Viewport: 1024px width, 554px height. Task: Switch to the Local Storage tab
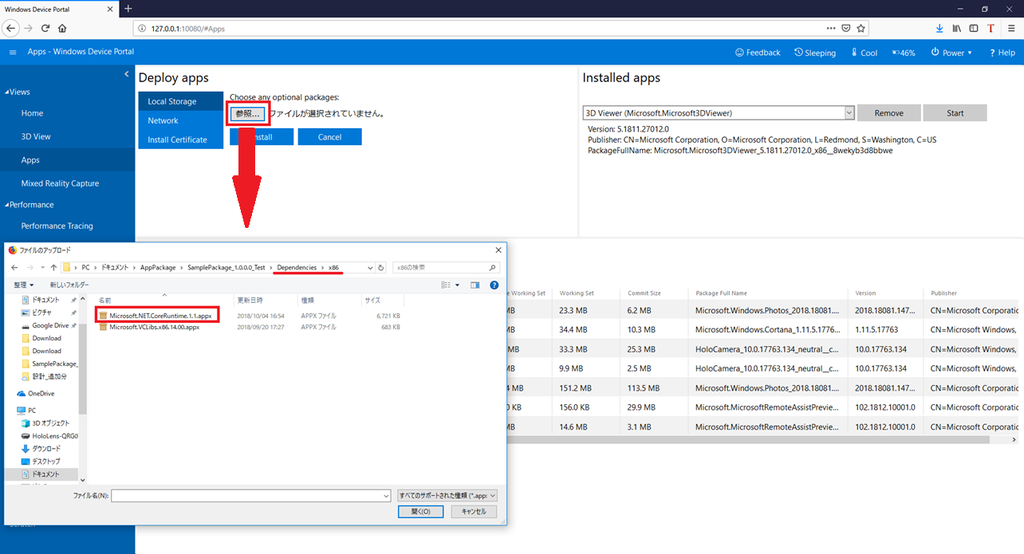180,101
